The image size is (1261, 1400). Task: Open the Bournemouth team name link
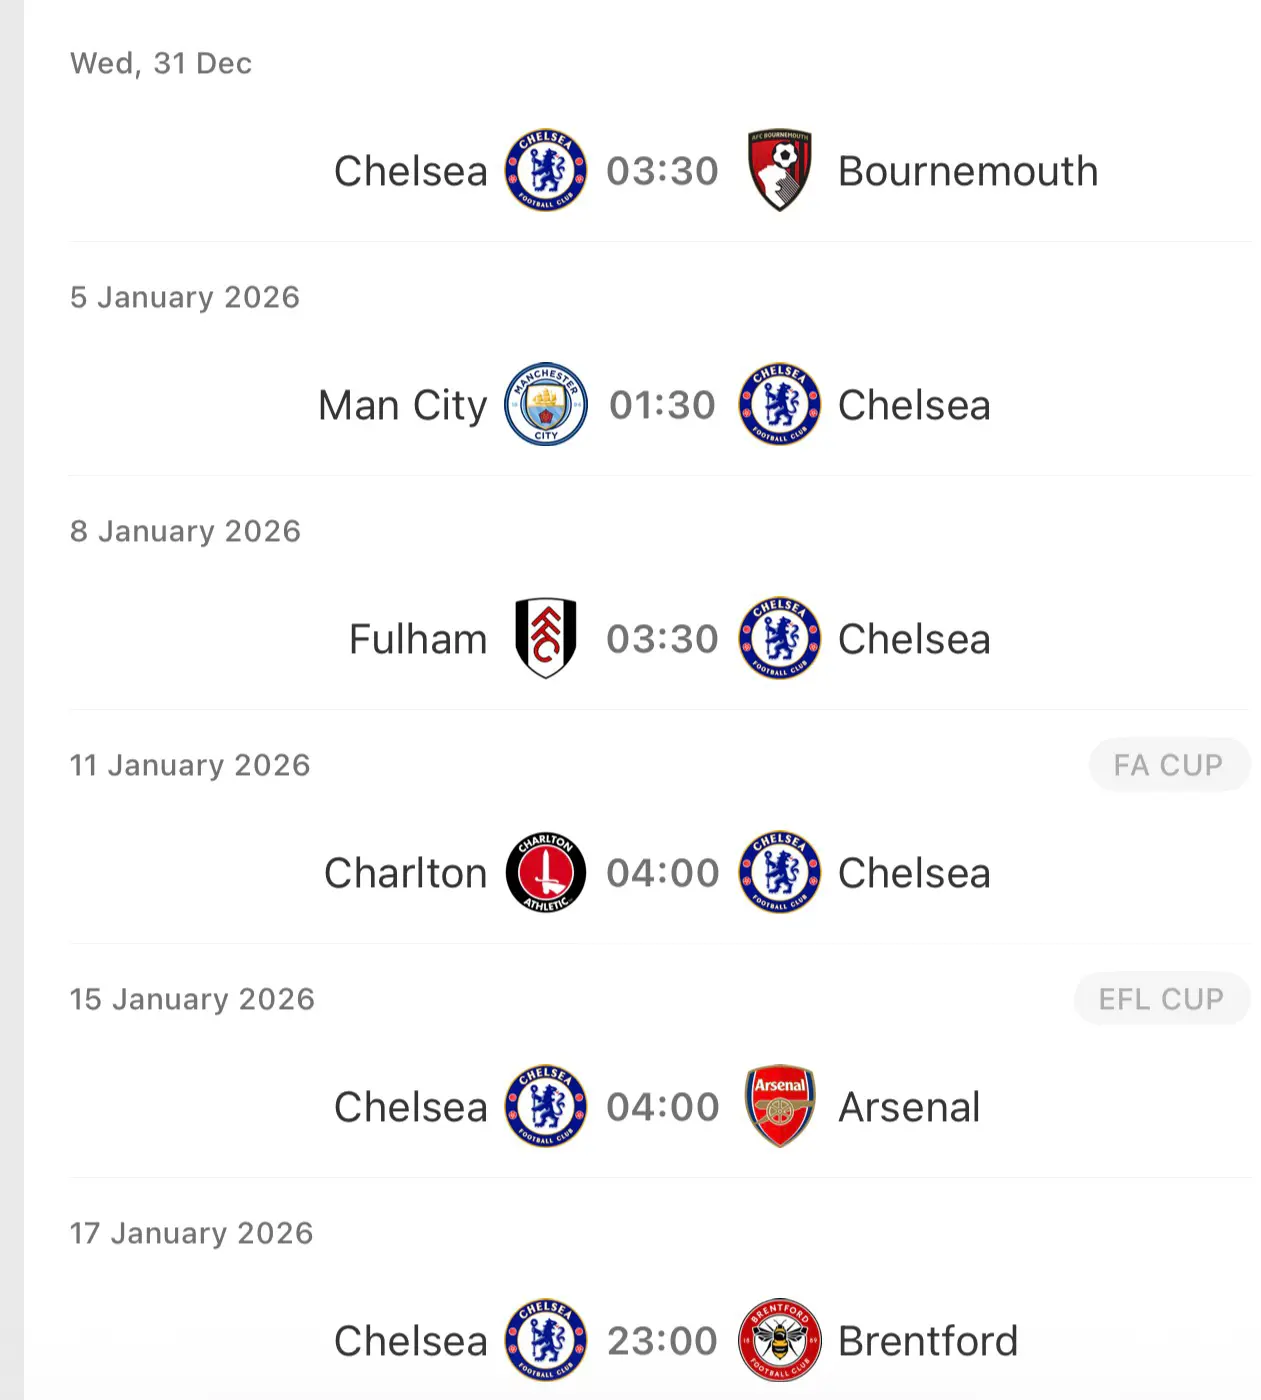pyautogui.click(x=968, y=171)
